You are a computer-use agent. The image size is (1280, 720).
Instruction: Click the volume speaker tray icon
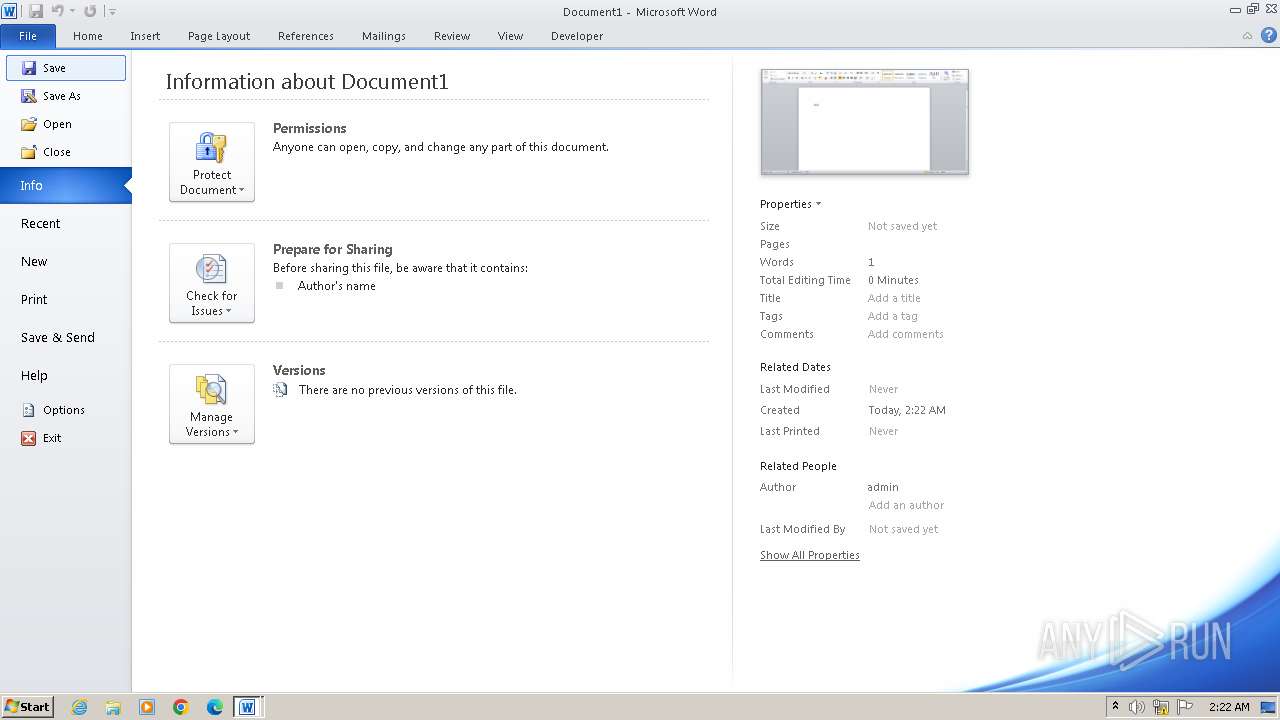point(1137,707)
